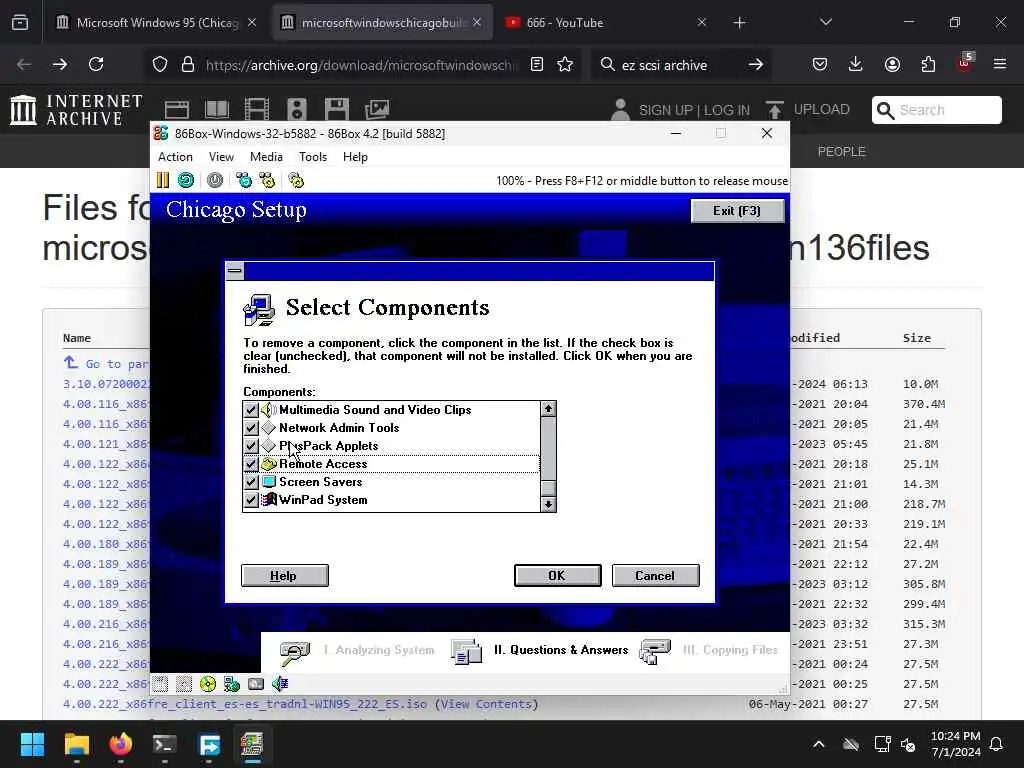Open Media menu in 86Box
Screen dimensions: 1024x768
[x=266, y=157]
